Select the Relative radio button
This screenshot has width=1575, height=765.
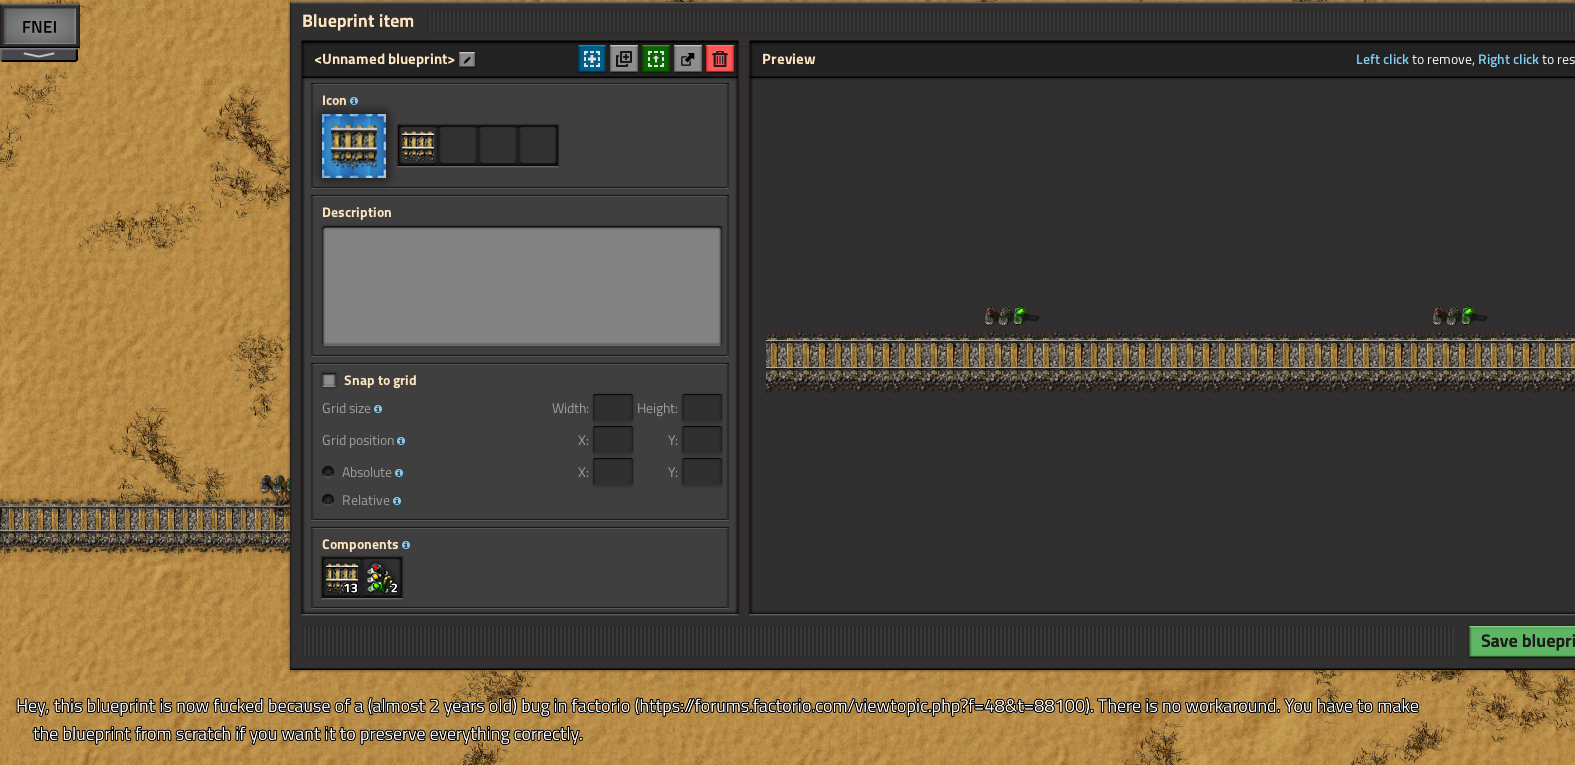click(328, 500)
